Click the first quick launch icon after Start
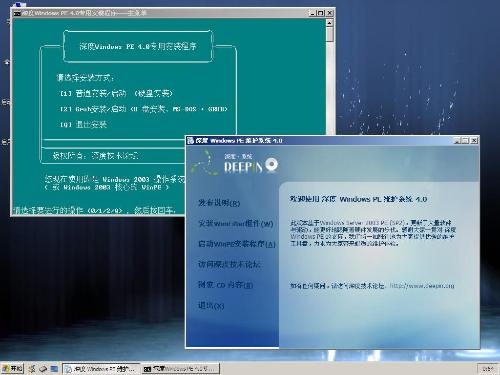Screen dimensions: 500x375 [x=32, y=369]
